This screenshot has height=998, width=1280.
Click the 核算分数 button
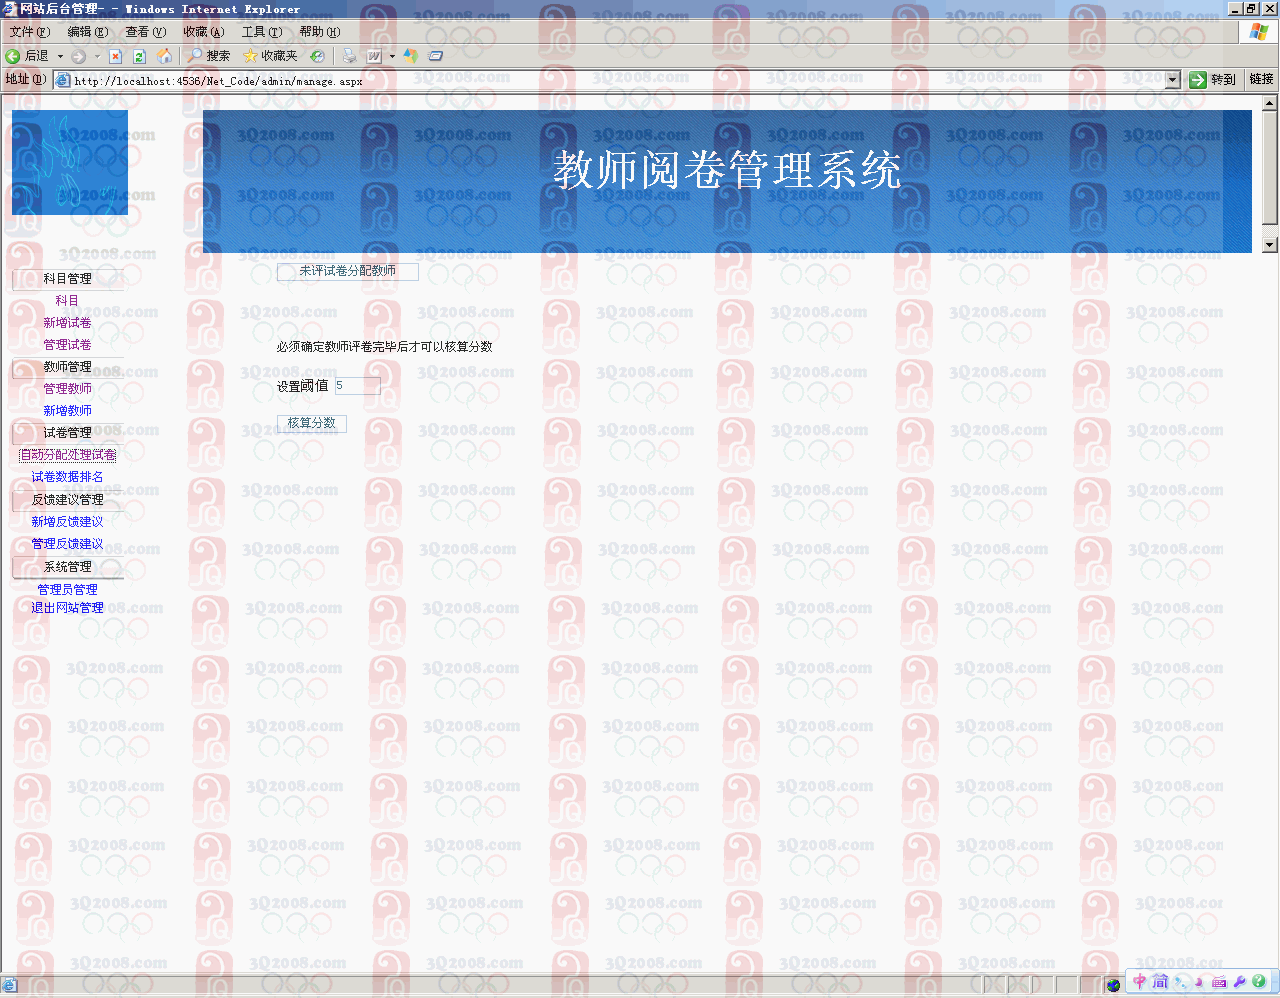point(311,423)
